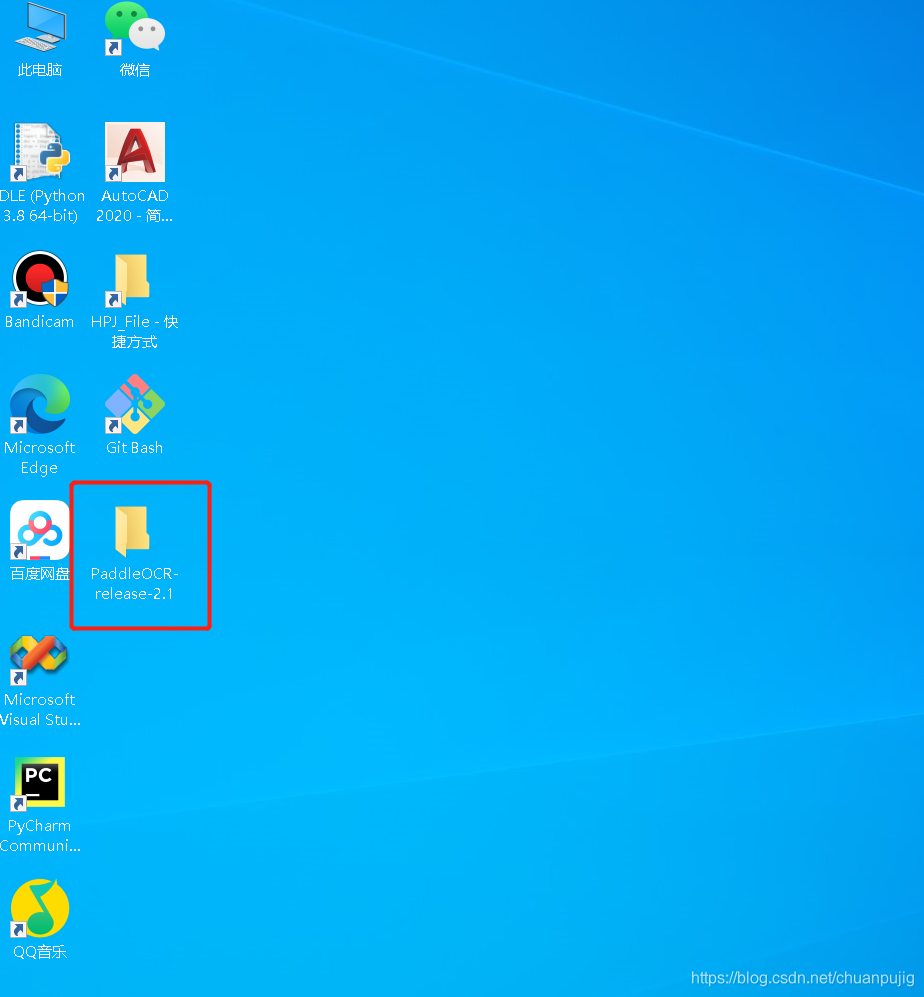This screenshot has height=997, width=924.
Task: Select the Bandicam shortcut icon
Action: 39,279
